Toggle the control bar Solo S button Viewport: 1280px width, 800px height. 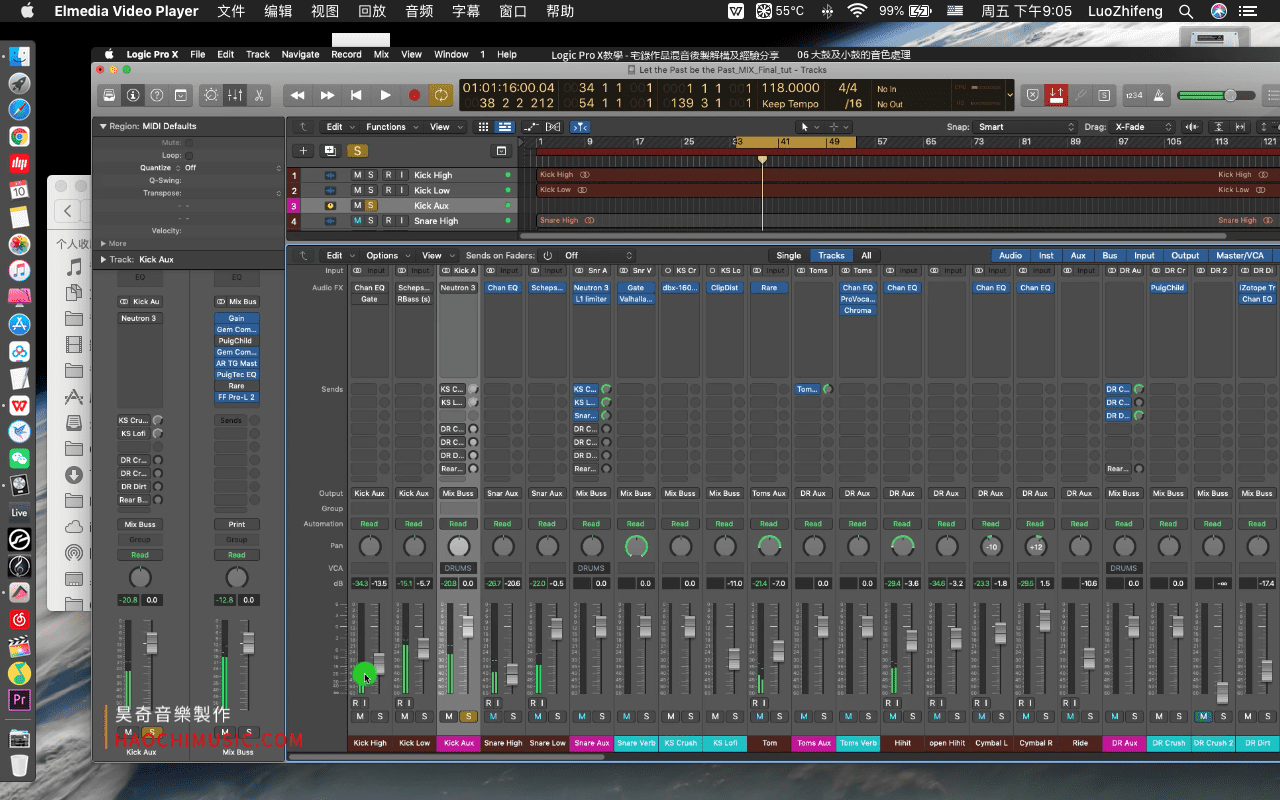[1104, 95]
